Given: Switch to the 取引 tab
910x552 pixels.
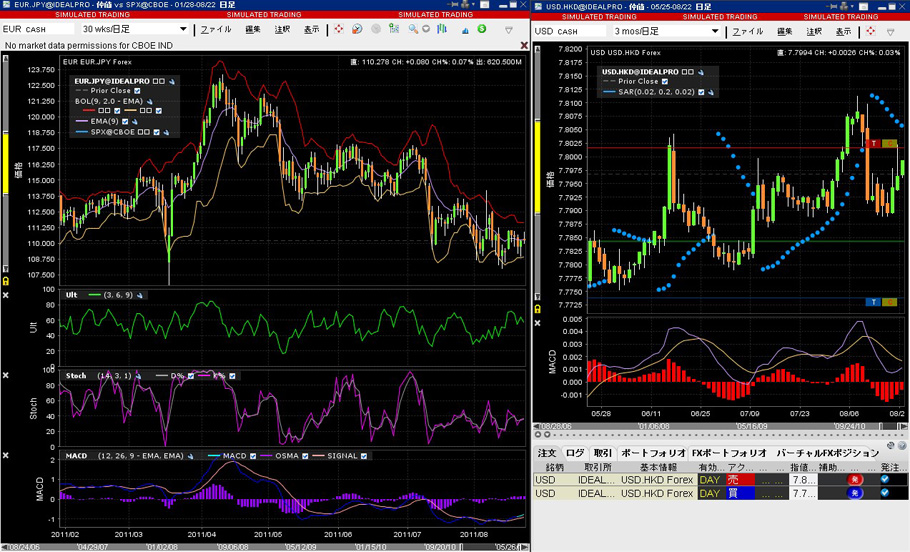Looking at the screenshot, I should (x=602, y=453).
